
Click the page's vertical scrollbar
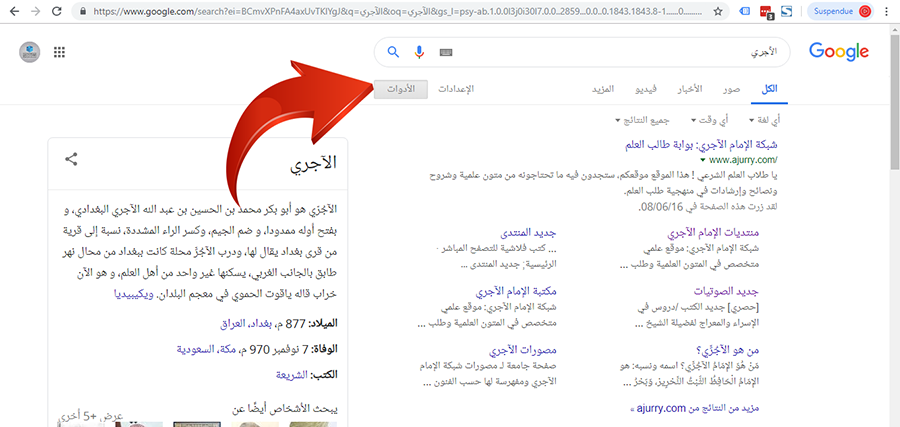coord(893,200)
